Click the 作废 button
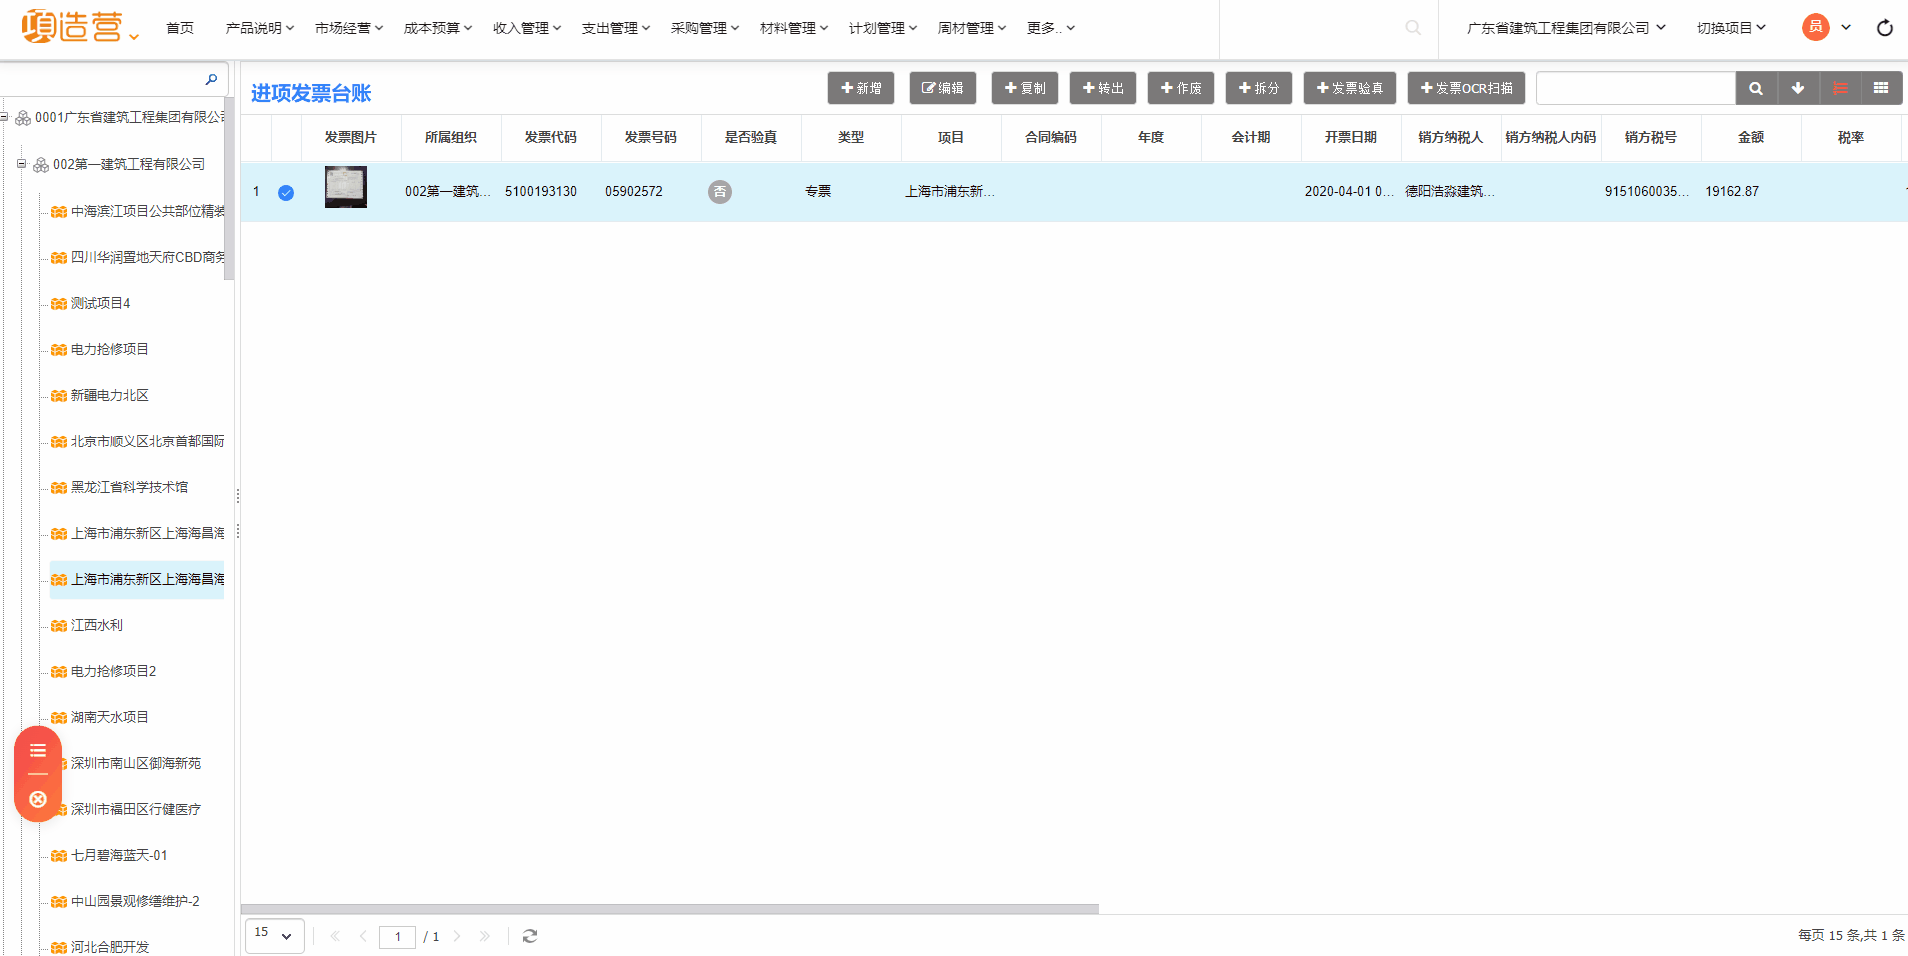 [1181, 88]
